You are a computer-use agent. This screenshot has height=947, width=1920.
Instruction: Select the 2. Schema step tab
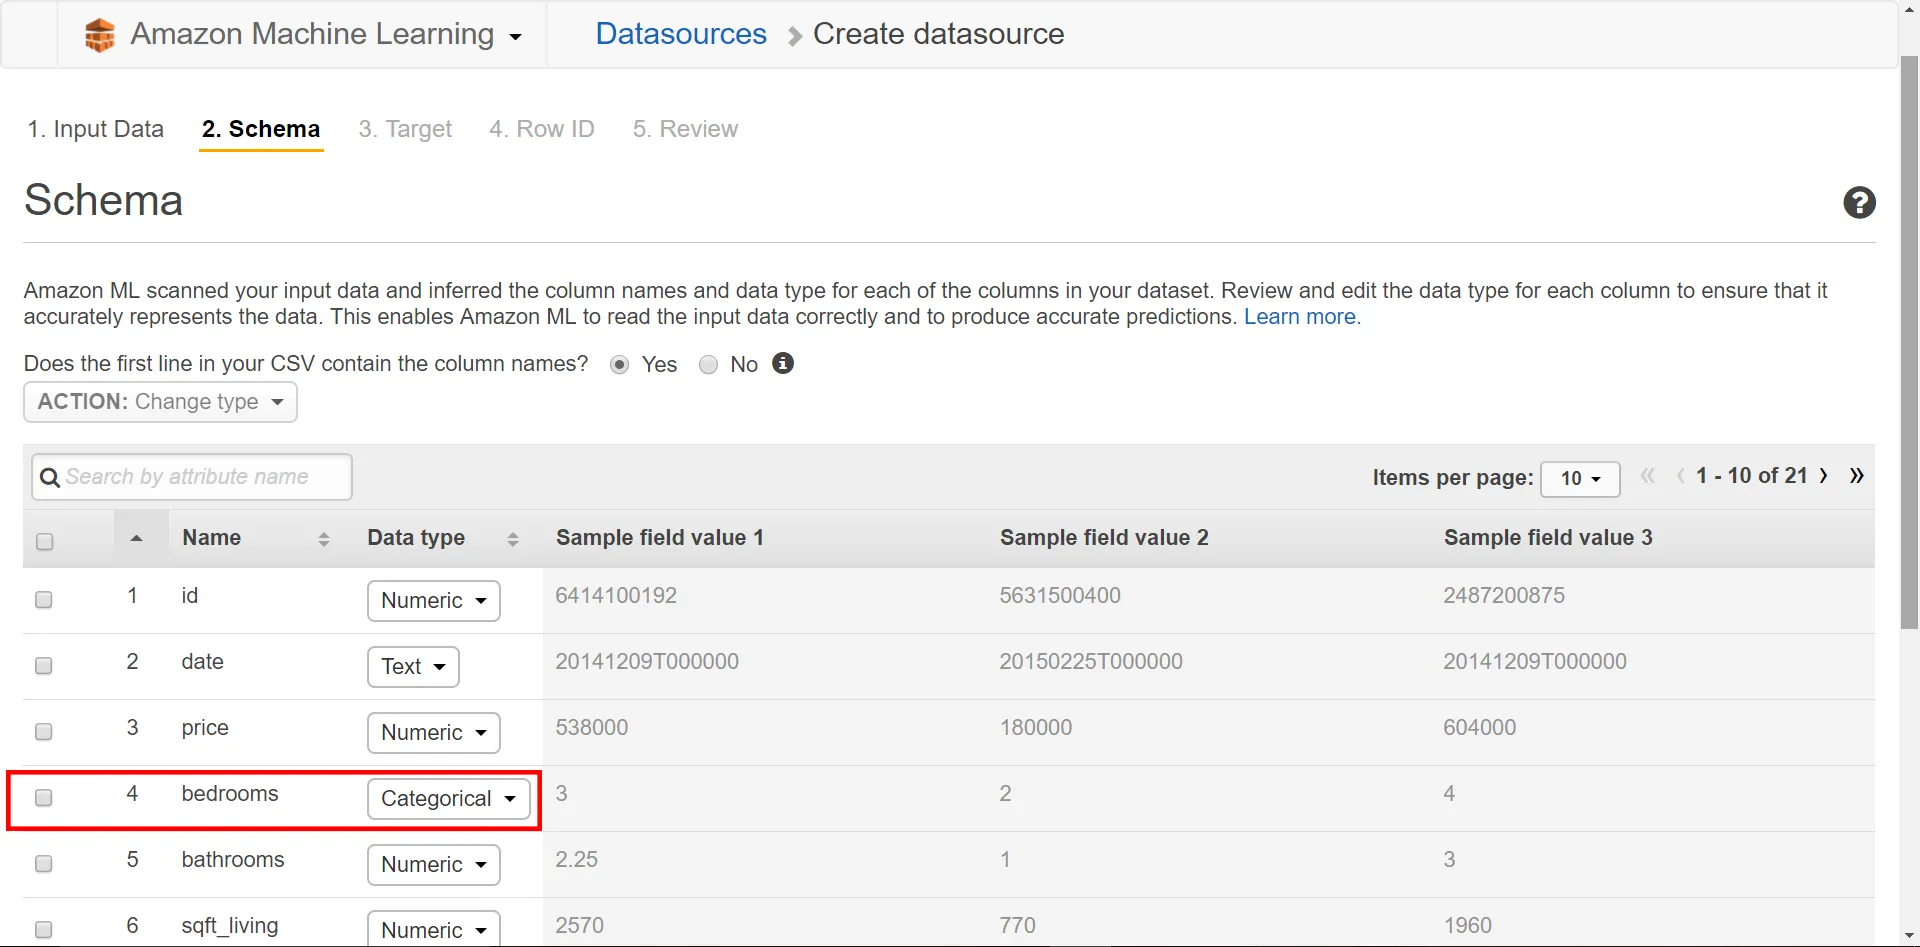coord(261,129)
